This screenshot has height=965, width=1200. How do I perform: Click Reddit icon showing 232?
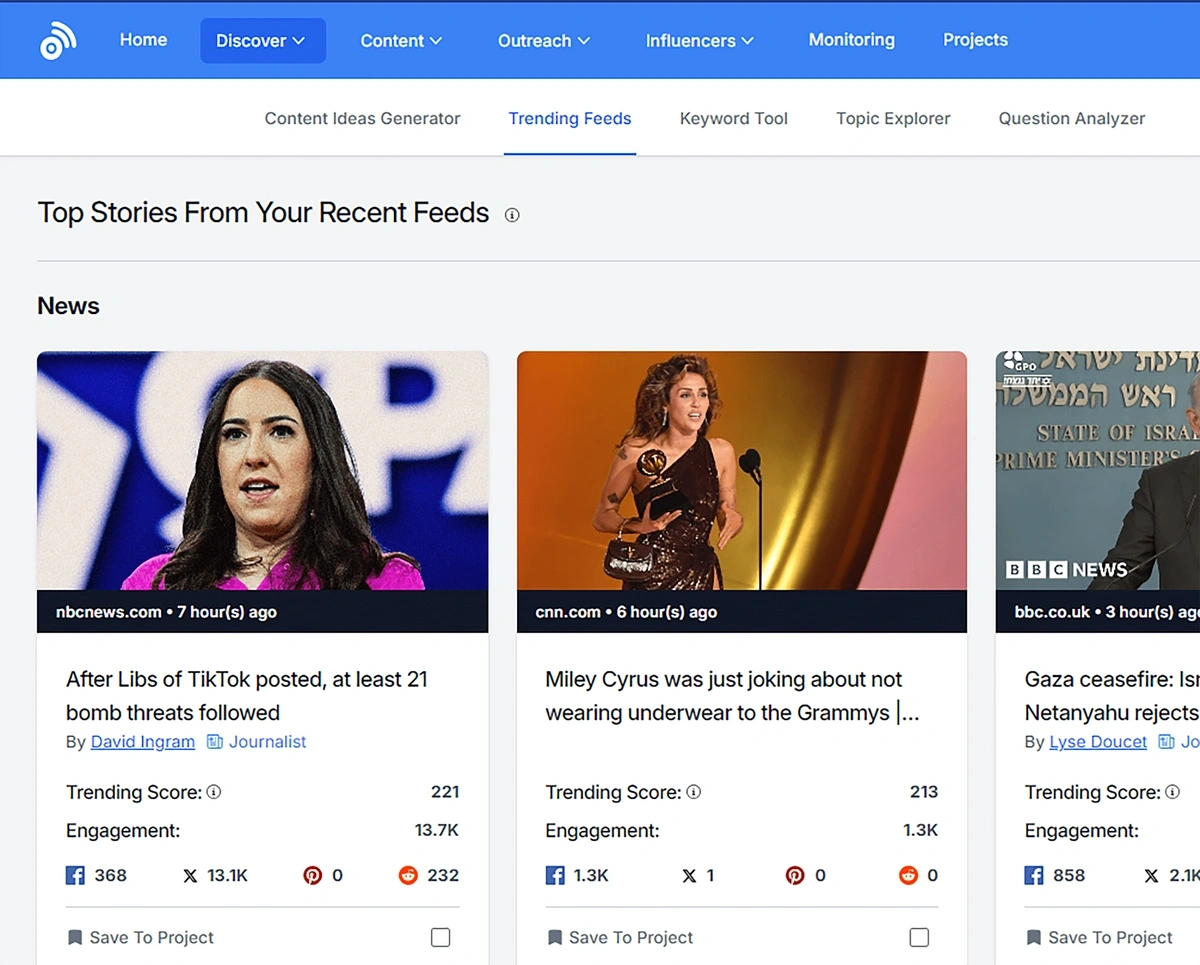click(x=408, y=875)
